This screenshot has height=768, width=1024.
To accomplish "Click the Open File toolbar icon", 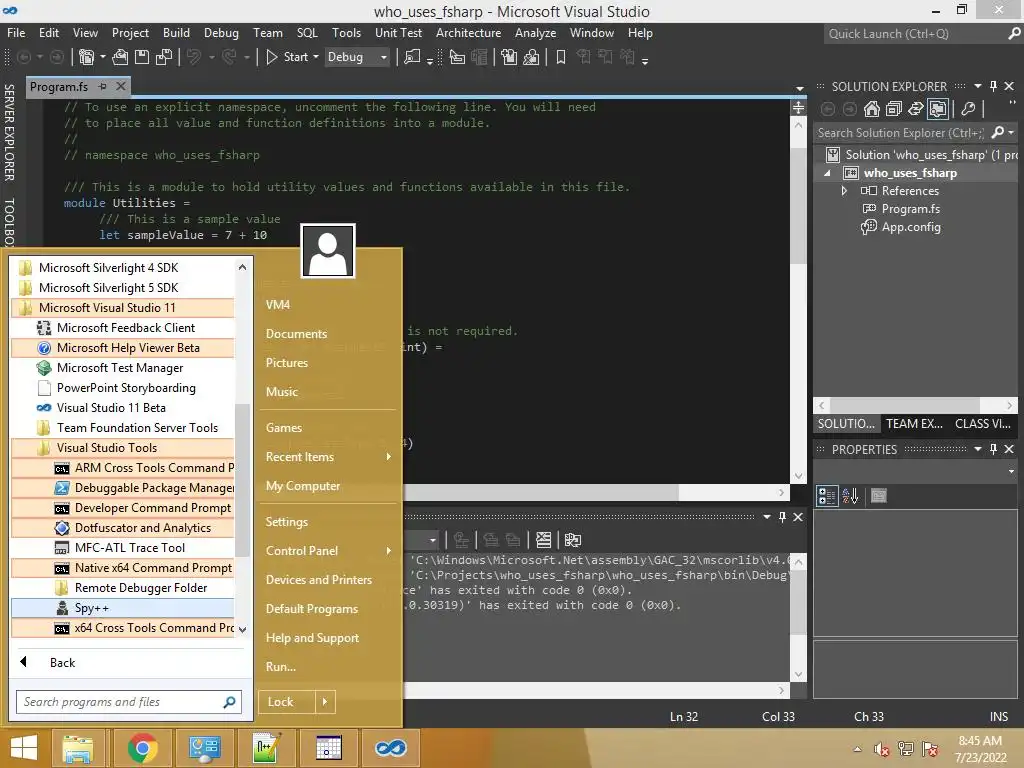I will coord(120,57).
